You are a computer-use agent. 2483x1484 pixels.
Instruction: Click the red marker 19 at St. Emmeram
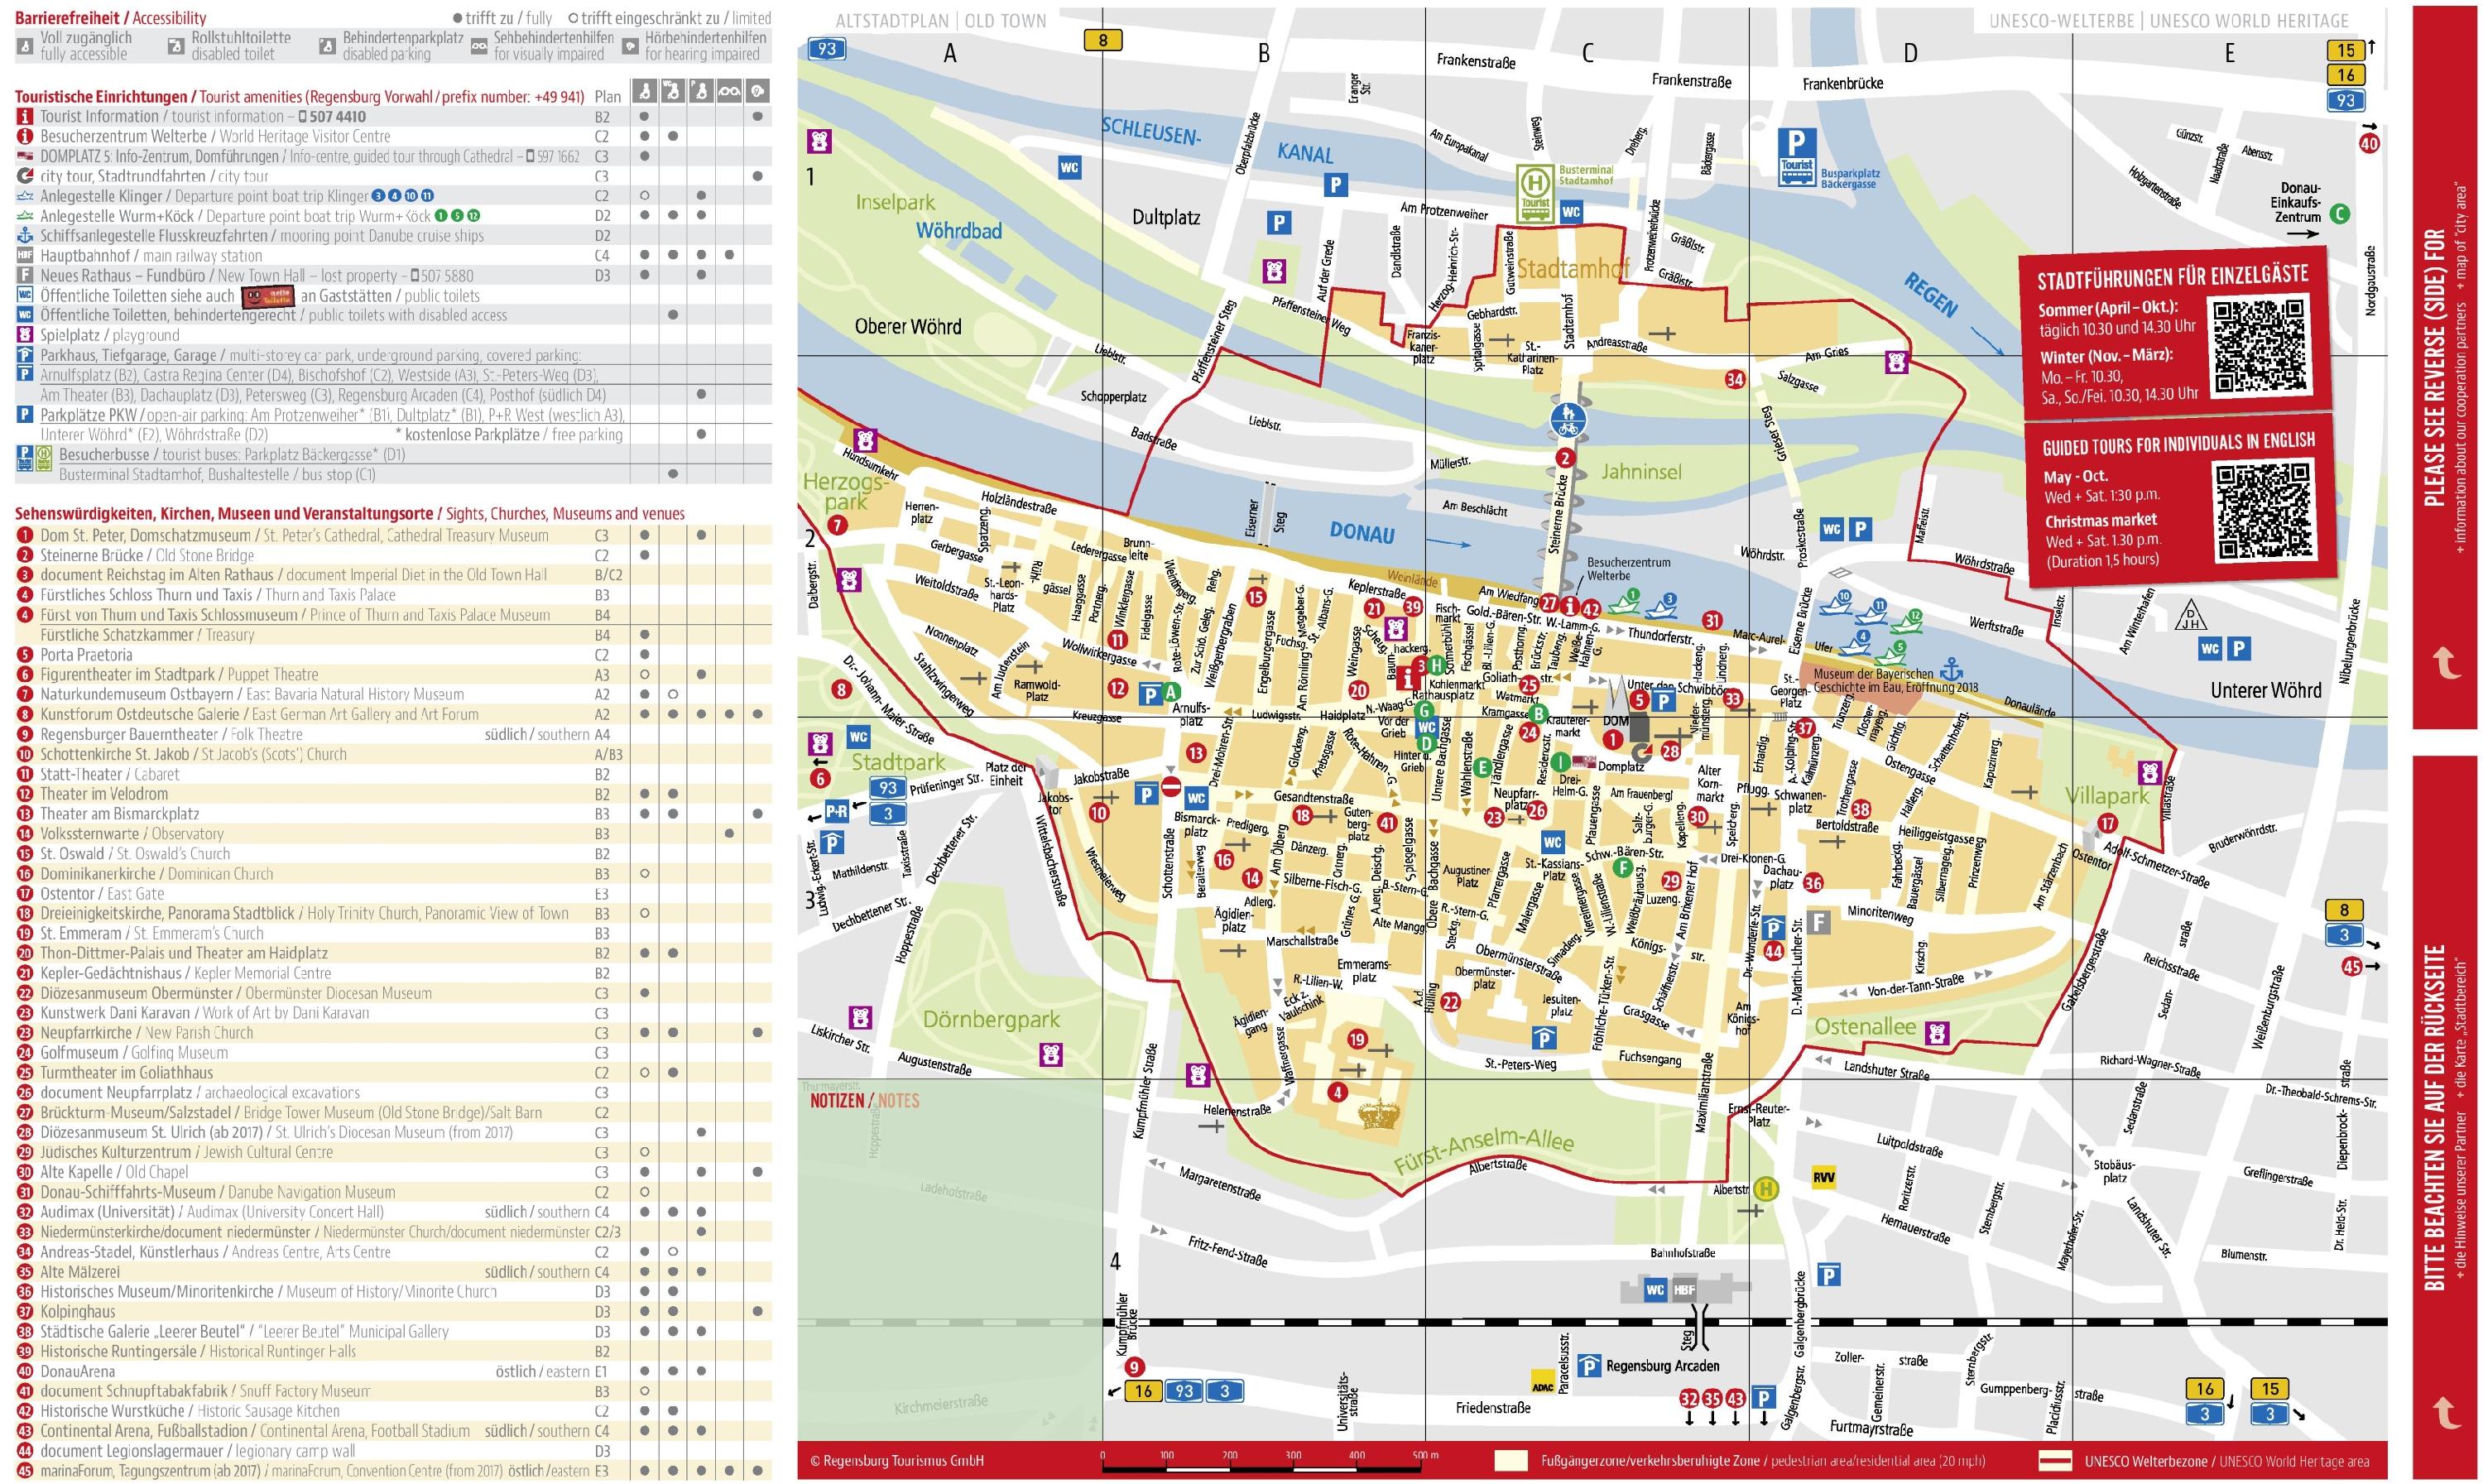tap(1357, 1039)
